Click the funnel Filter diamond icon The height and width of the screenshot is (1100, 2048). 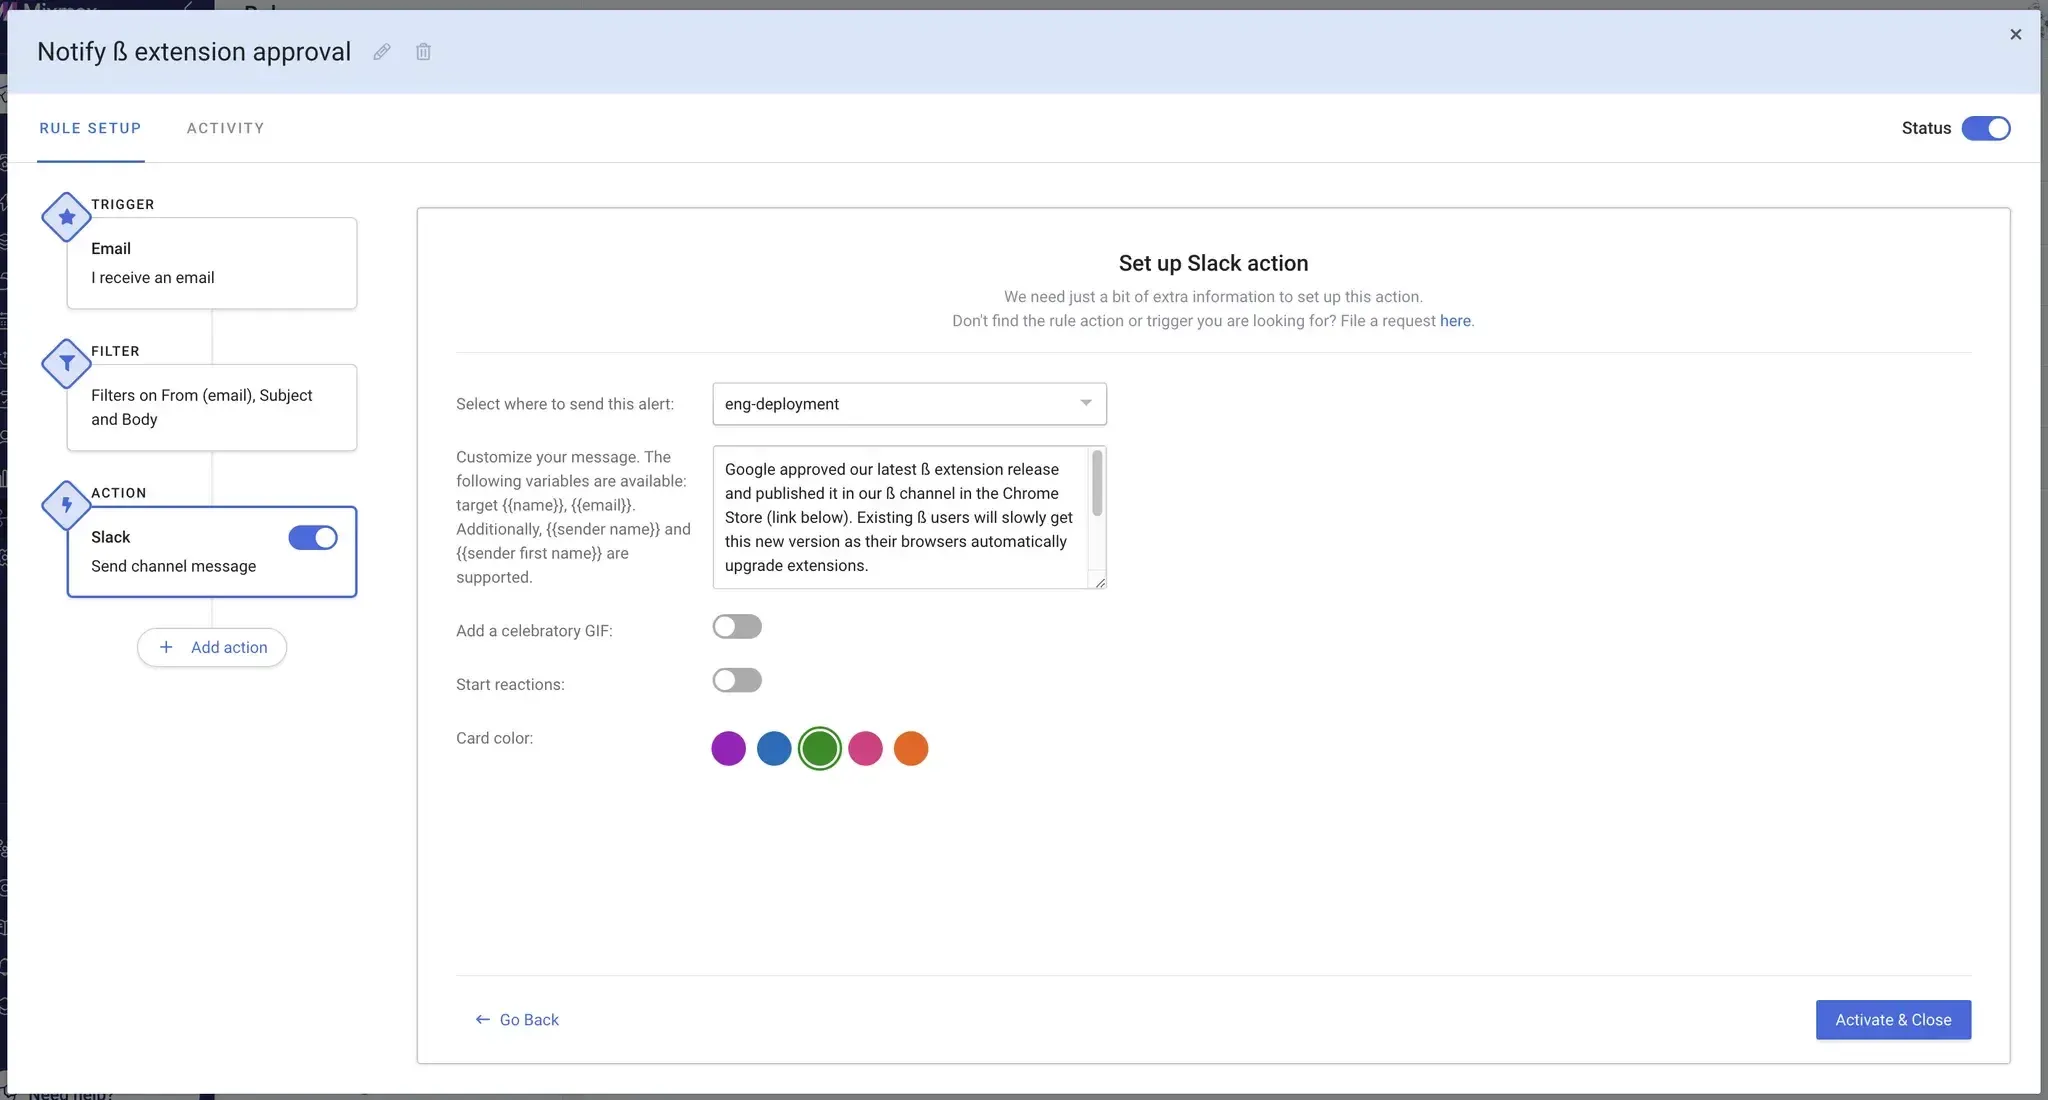click(67, 364)
